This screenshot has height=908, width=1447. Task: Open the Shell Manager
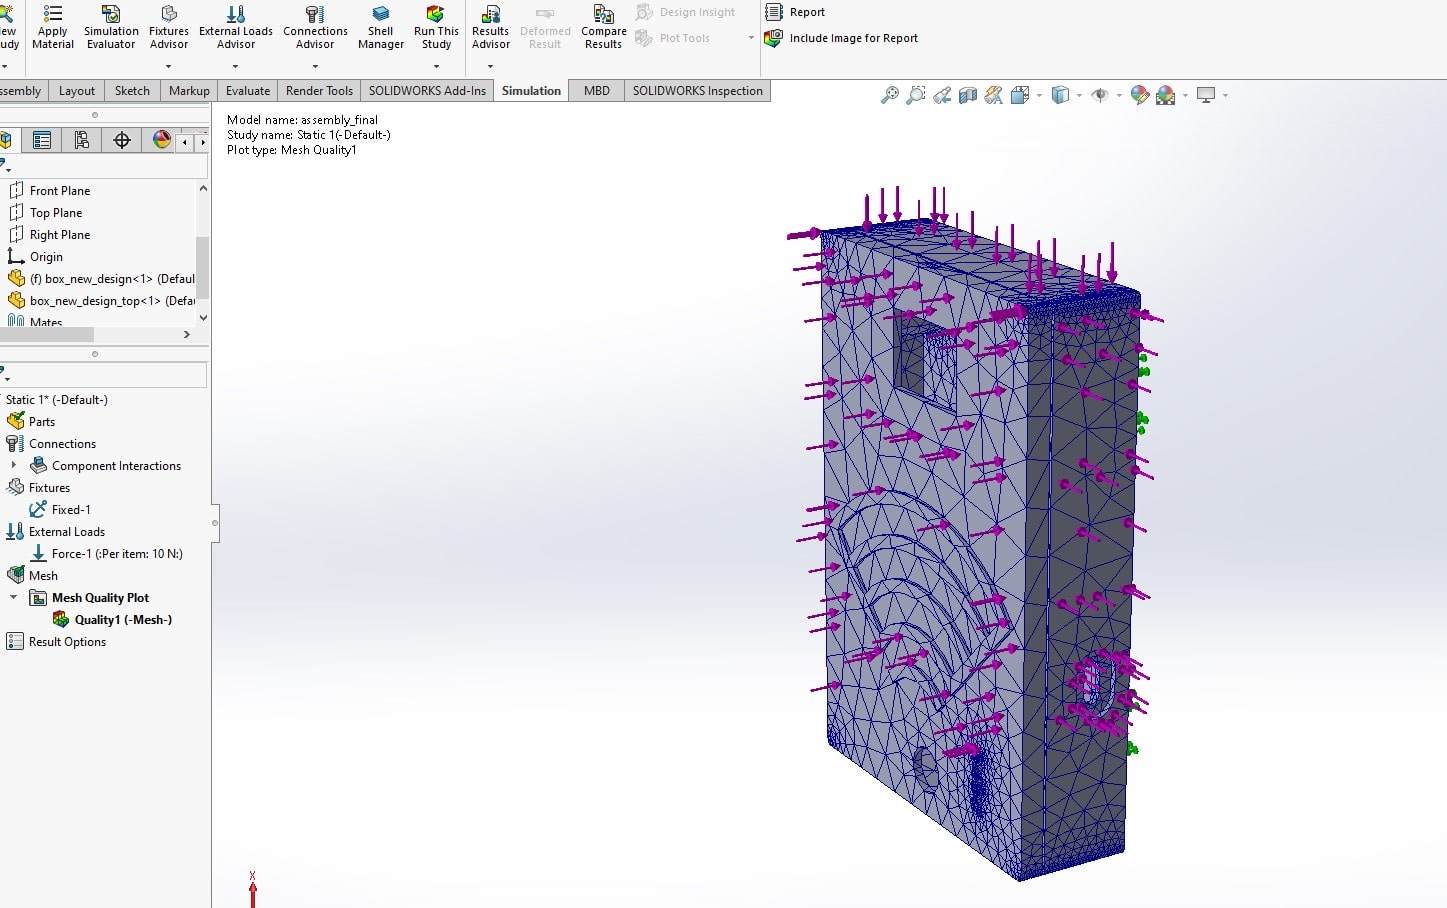[x=381, y=27]
